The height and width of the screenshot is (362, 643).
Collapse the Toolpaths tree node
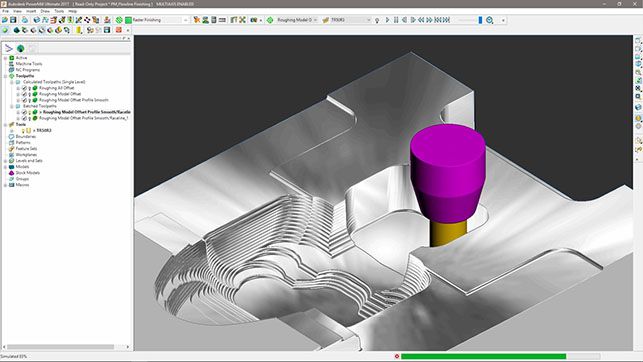pos(5,76)
